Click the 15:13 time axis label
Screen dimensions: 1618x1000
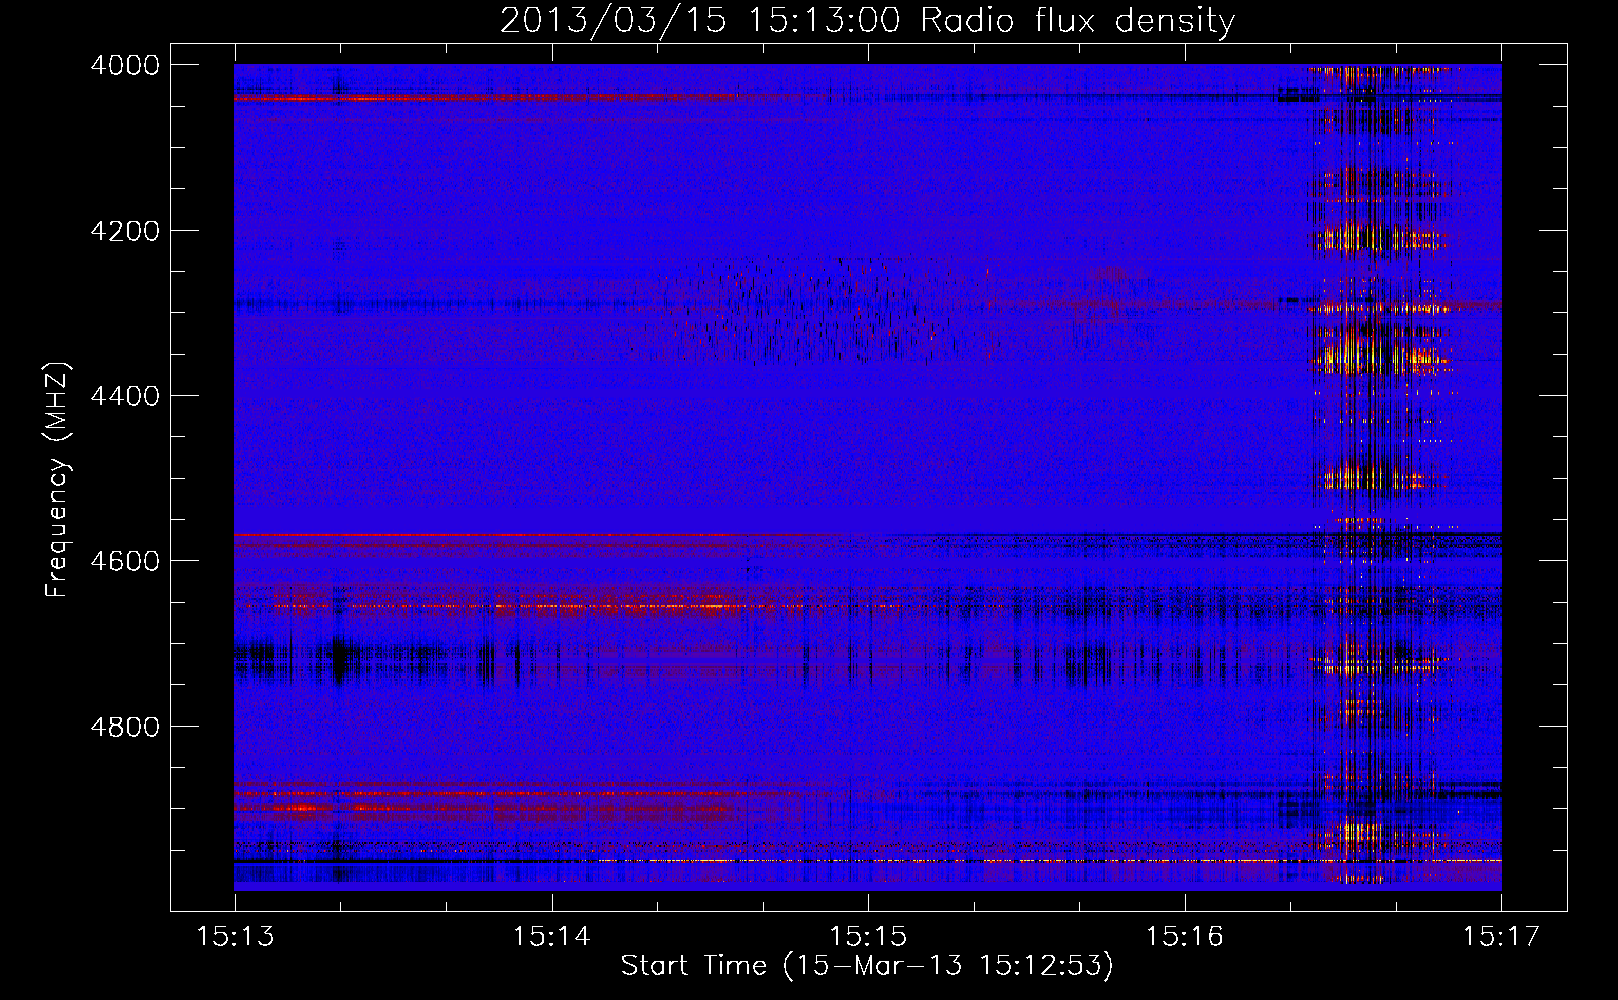(x=235, y=937)
